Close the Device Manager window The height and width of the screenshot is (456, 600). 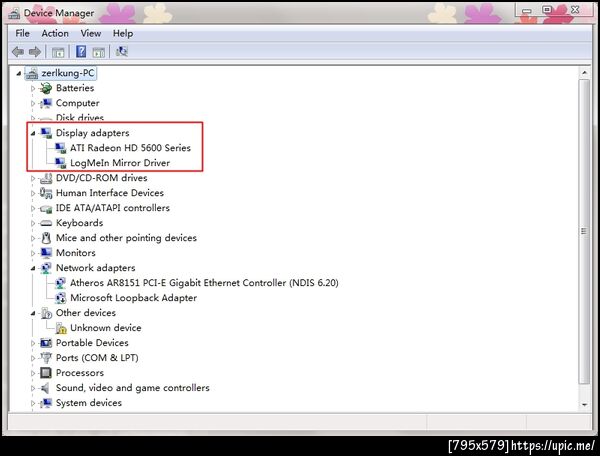point(574,10)
